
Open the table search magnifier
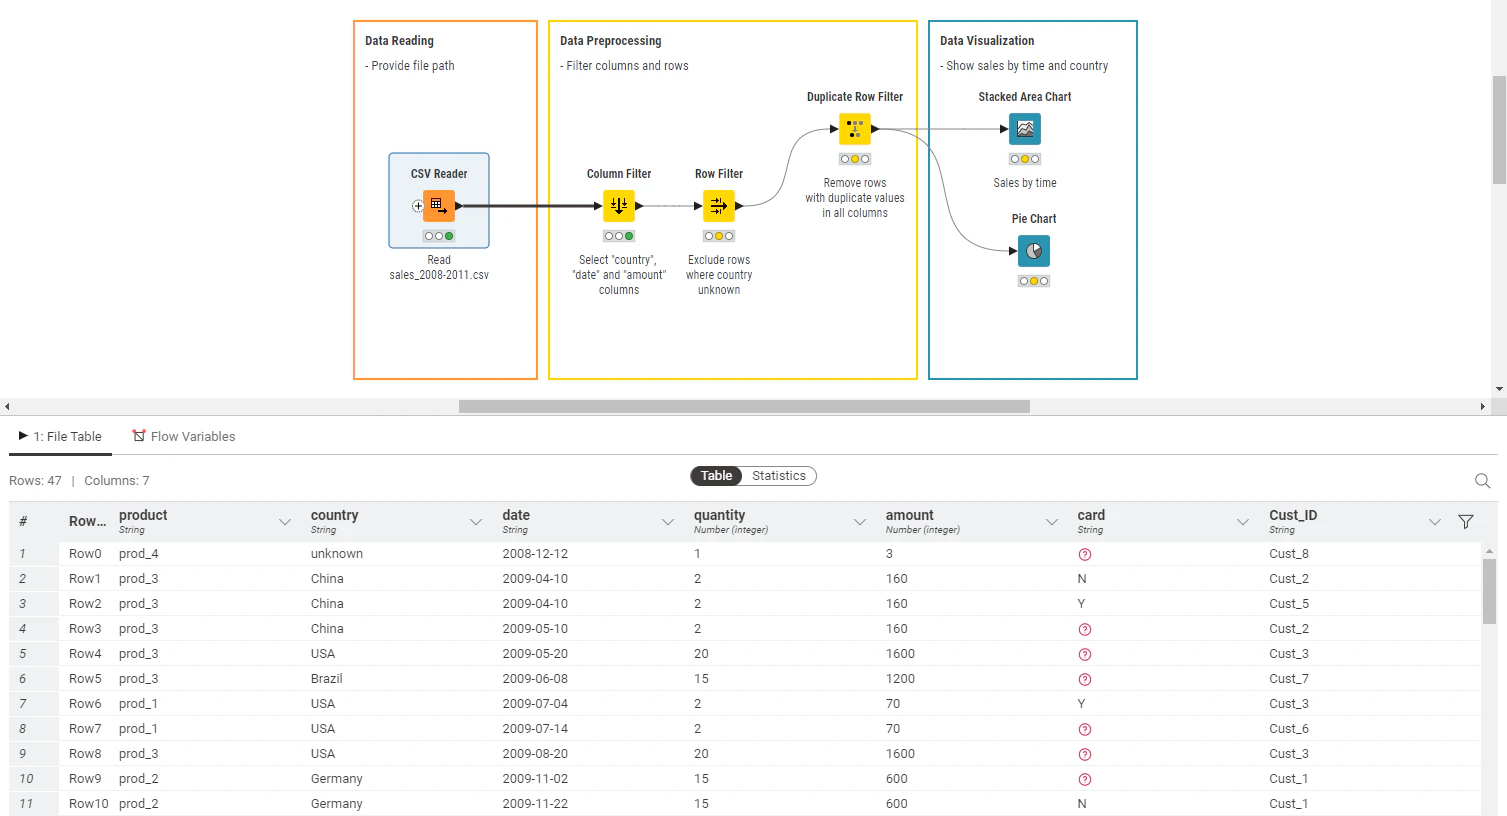click(x=1482, y=480)
